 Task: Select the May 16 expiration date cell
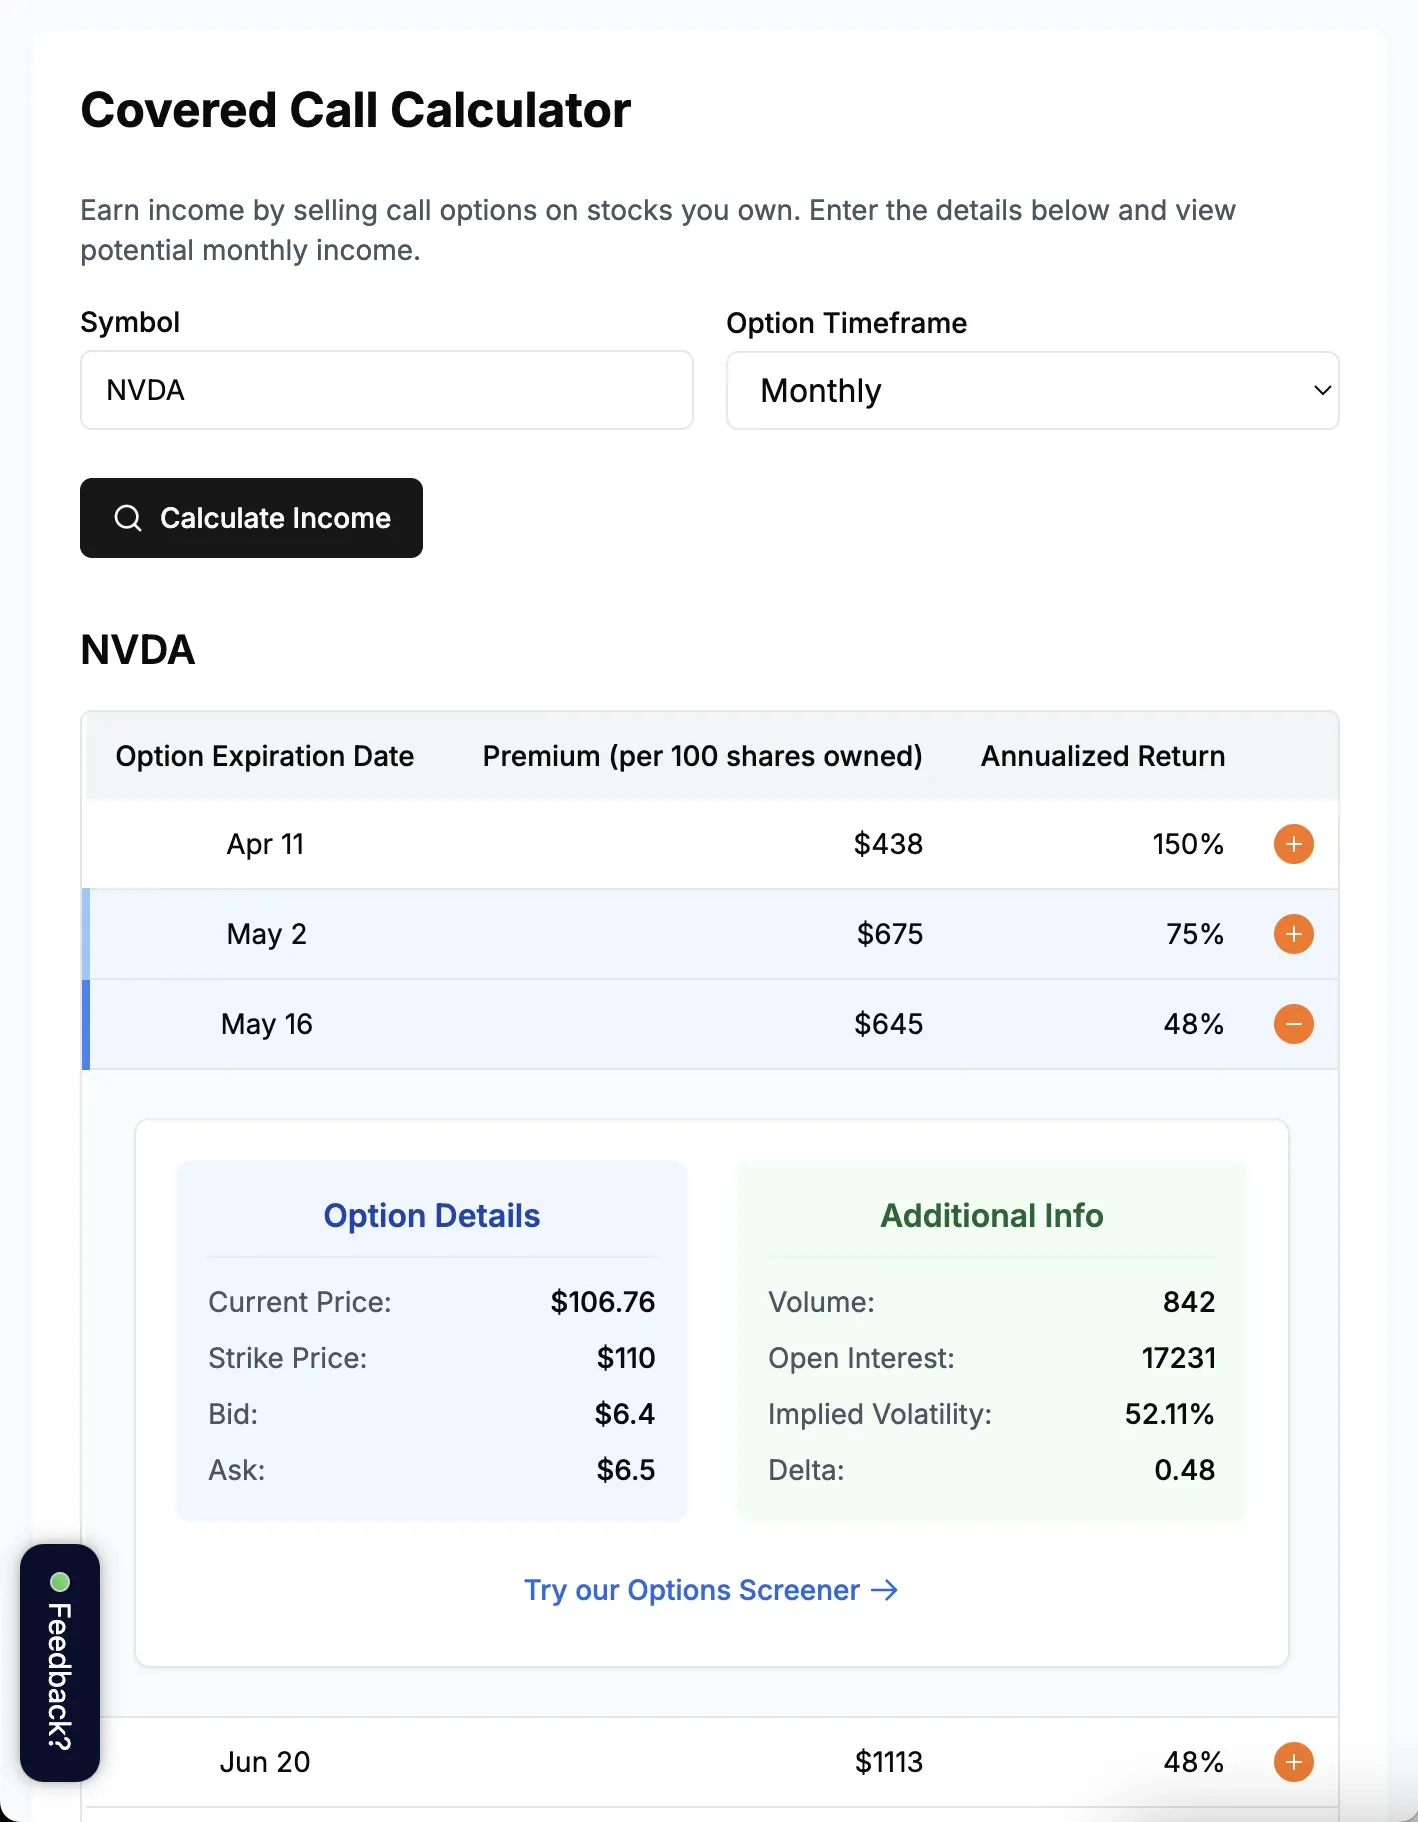pos(266,1024)
